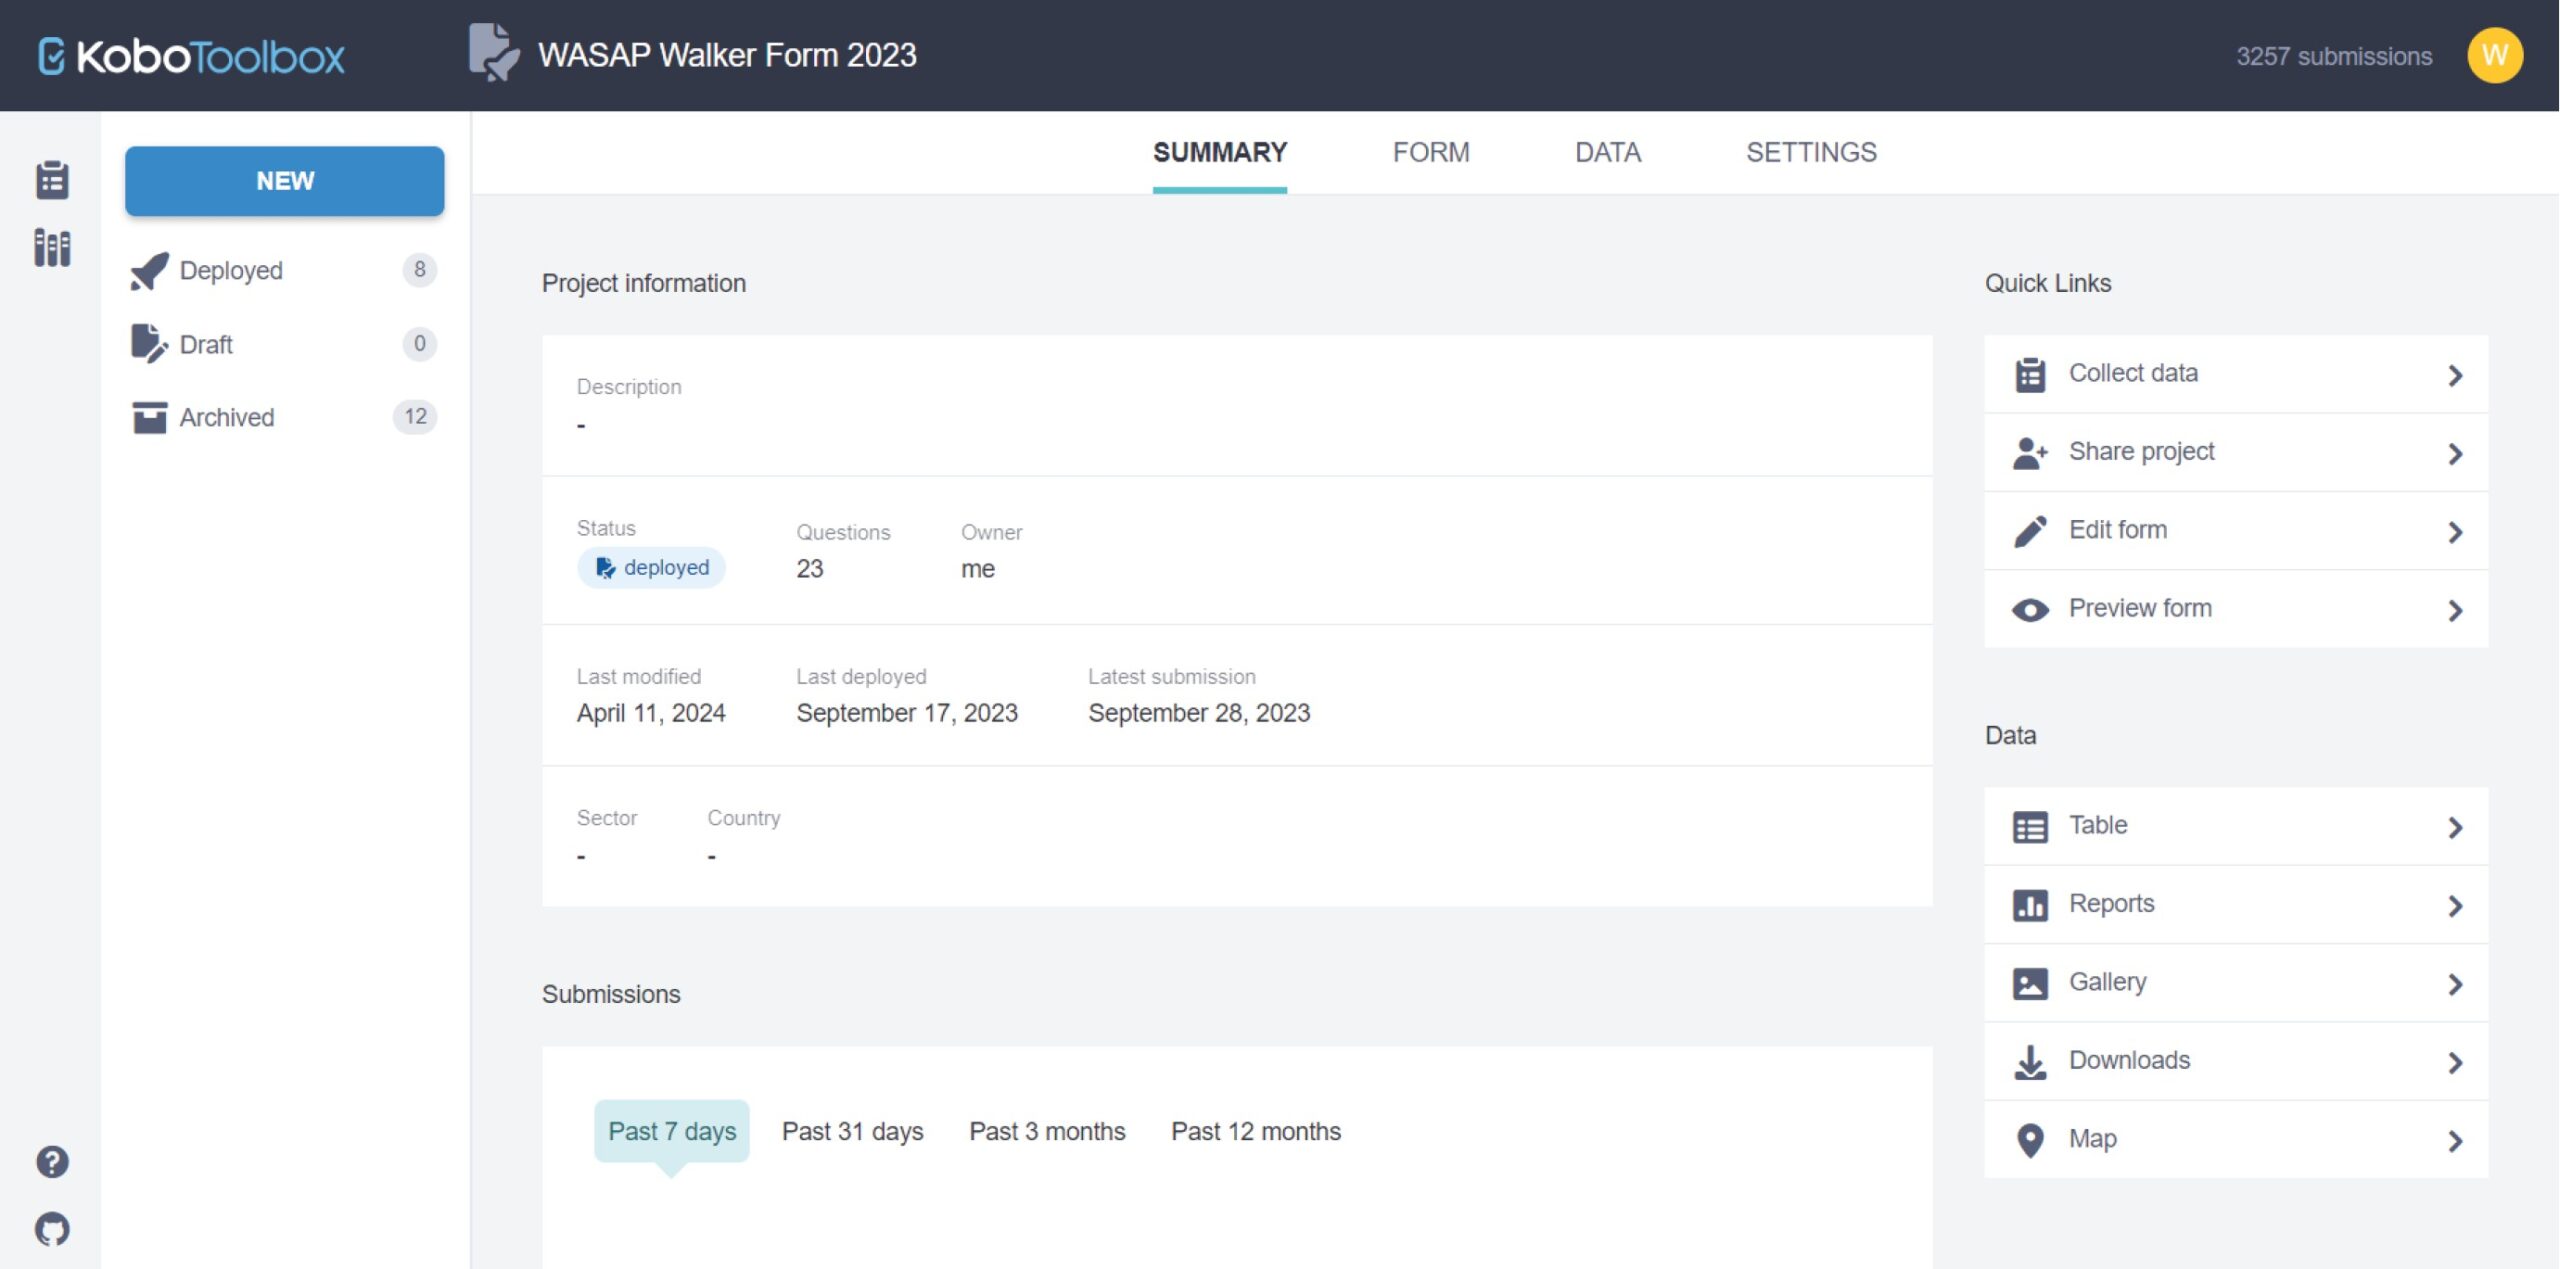This screenshot has width=2560, height=1269.
Task: Switch to the SETTINGS tab
Action: click(1811, 152)
